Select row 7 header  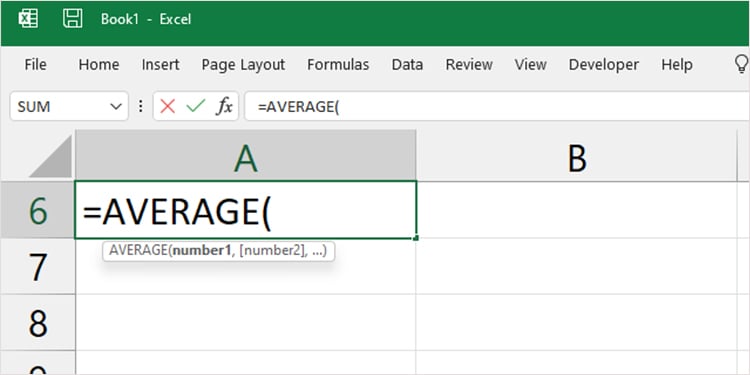coord(38,266)
